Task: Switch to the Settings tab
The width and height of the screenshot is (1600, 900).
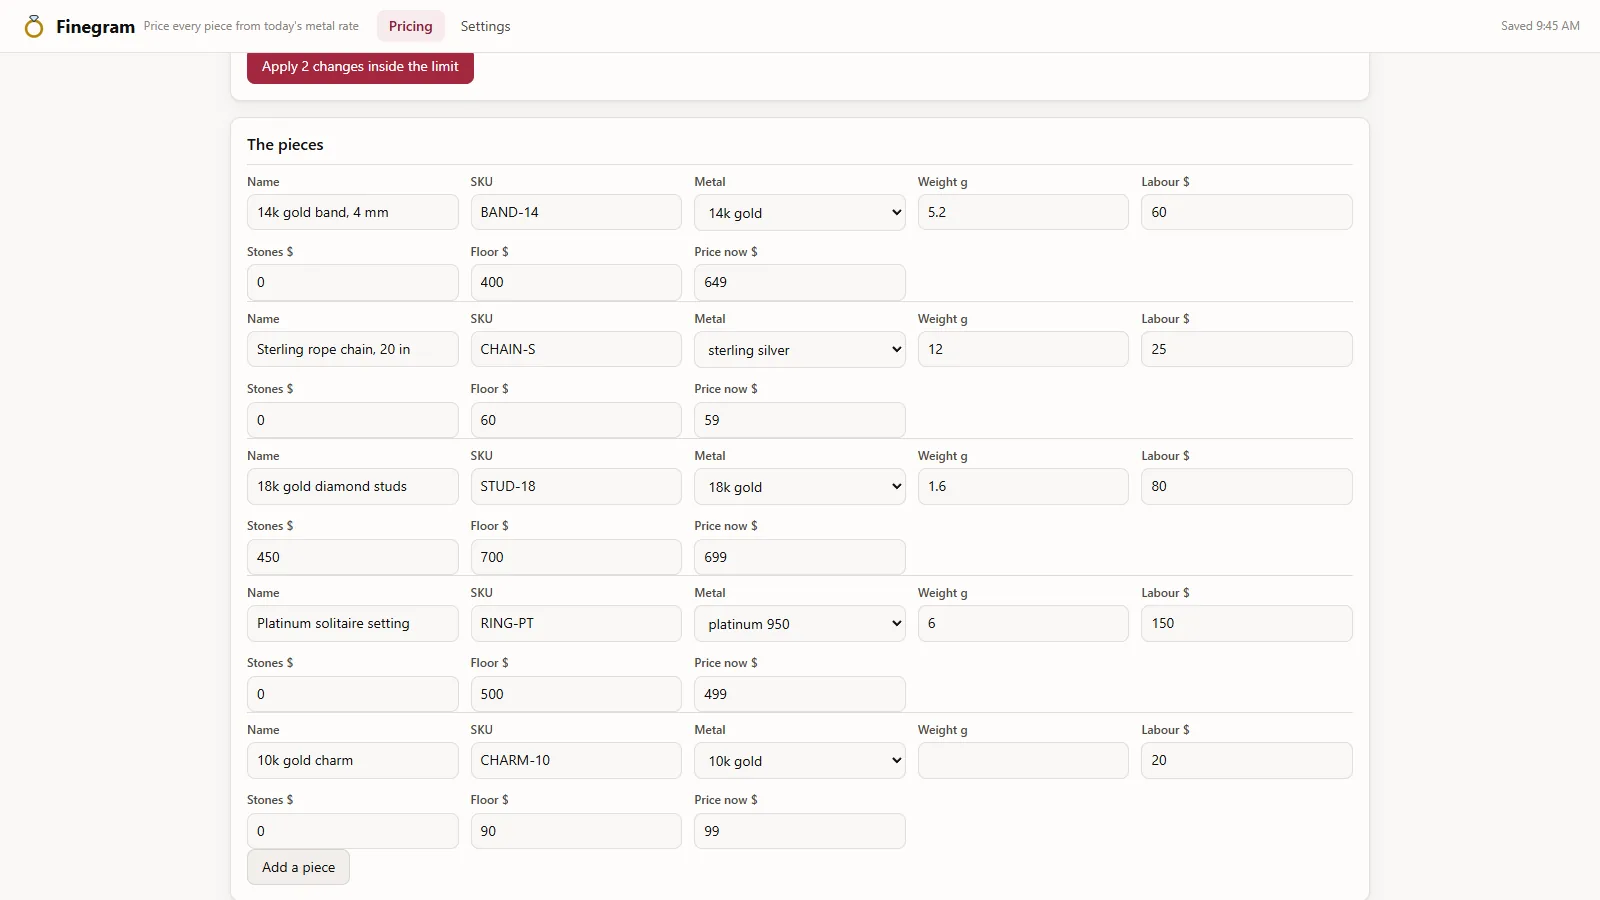Action: [485, 26]
